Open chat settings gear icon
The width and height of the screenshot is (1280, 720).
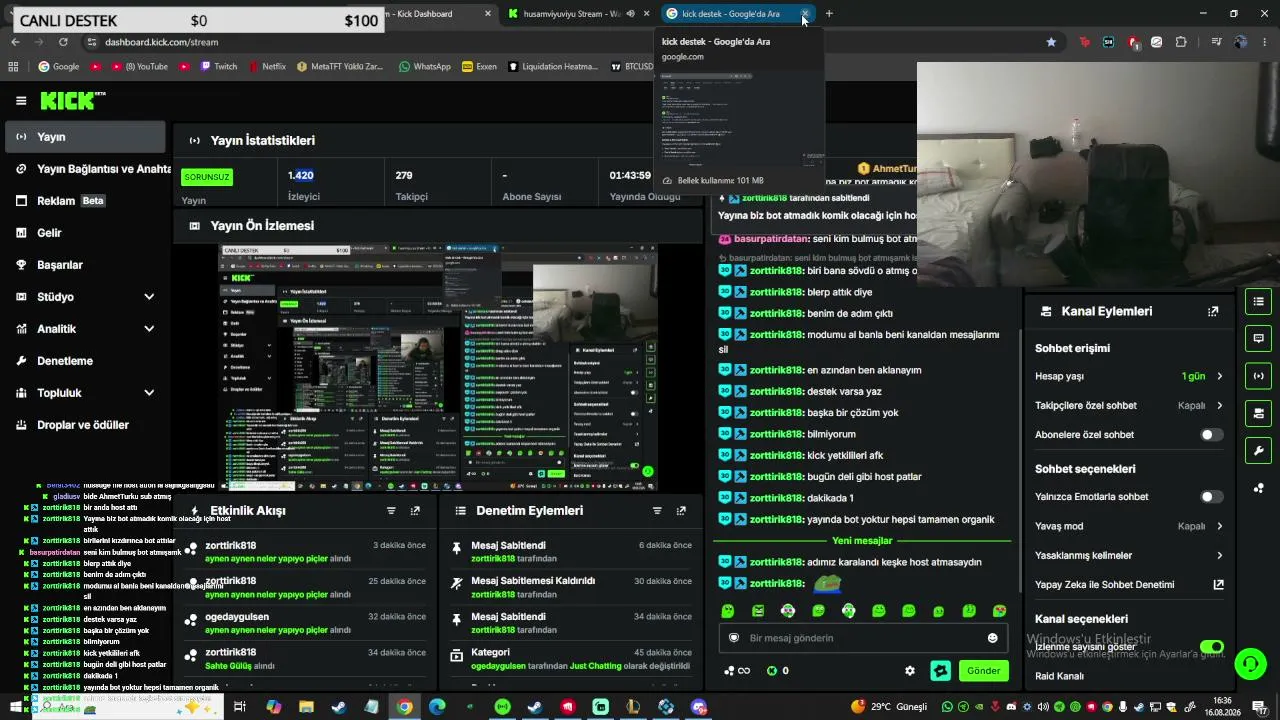[909, 671]
